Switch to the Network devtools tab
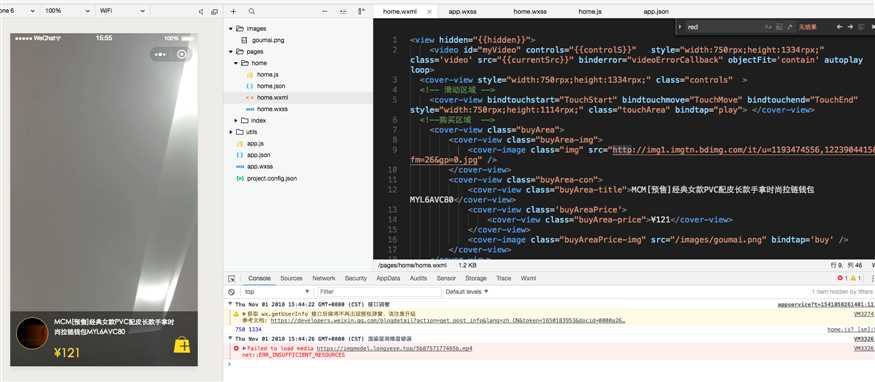875x382 pixels. tap(324, 278)
